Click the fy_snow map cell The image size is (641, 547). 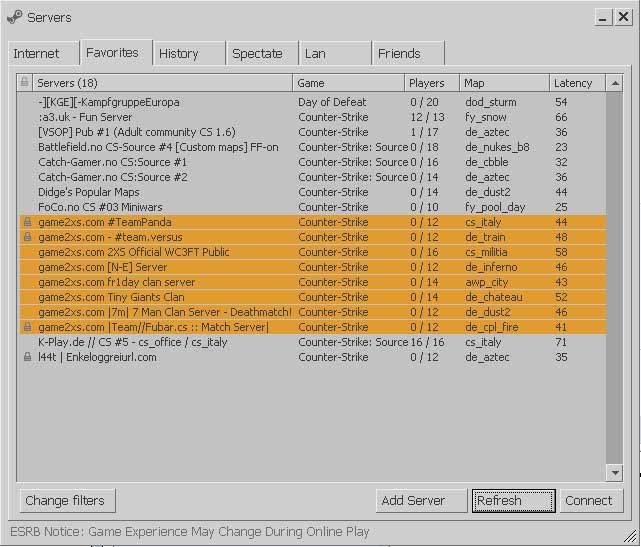tap(486, 117)
